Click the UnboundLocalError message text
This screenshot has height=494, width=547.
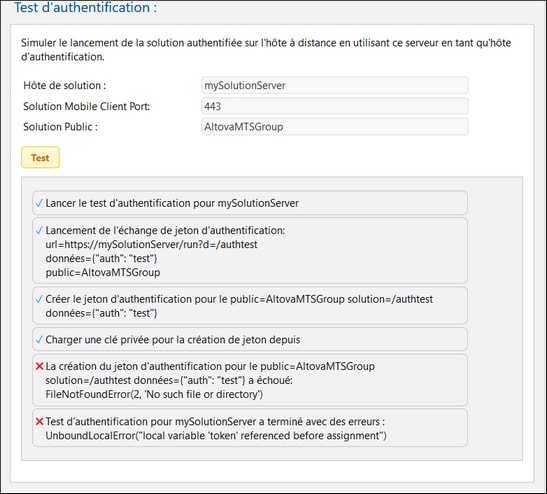pos(216,435)
